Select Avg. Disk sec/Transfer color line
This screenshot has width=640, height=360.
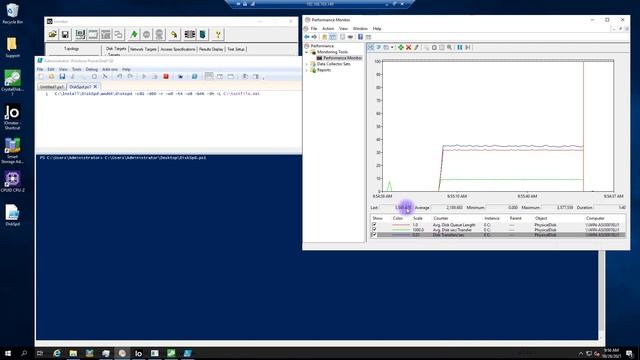(401, 230)
